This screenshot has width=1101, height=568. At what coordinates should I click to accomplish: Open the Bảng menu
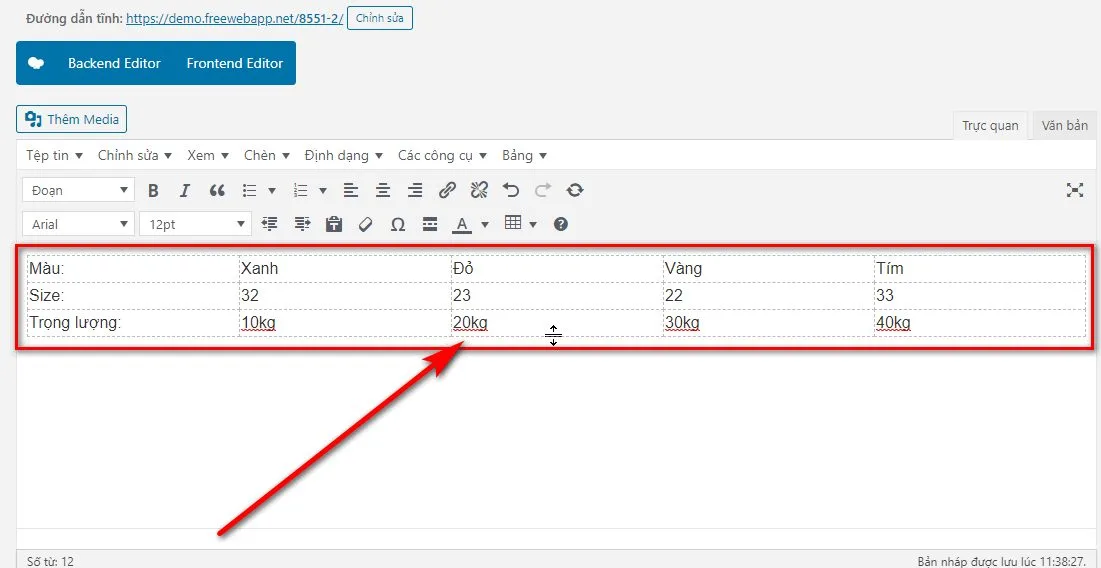tap(524, 155)
